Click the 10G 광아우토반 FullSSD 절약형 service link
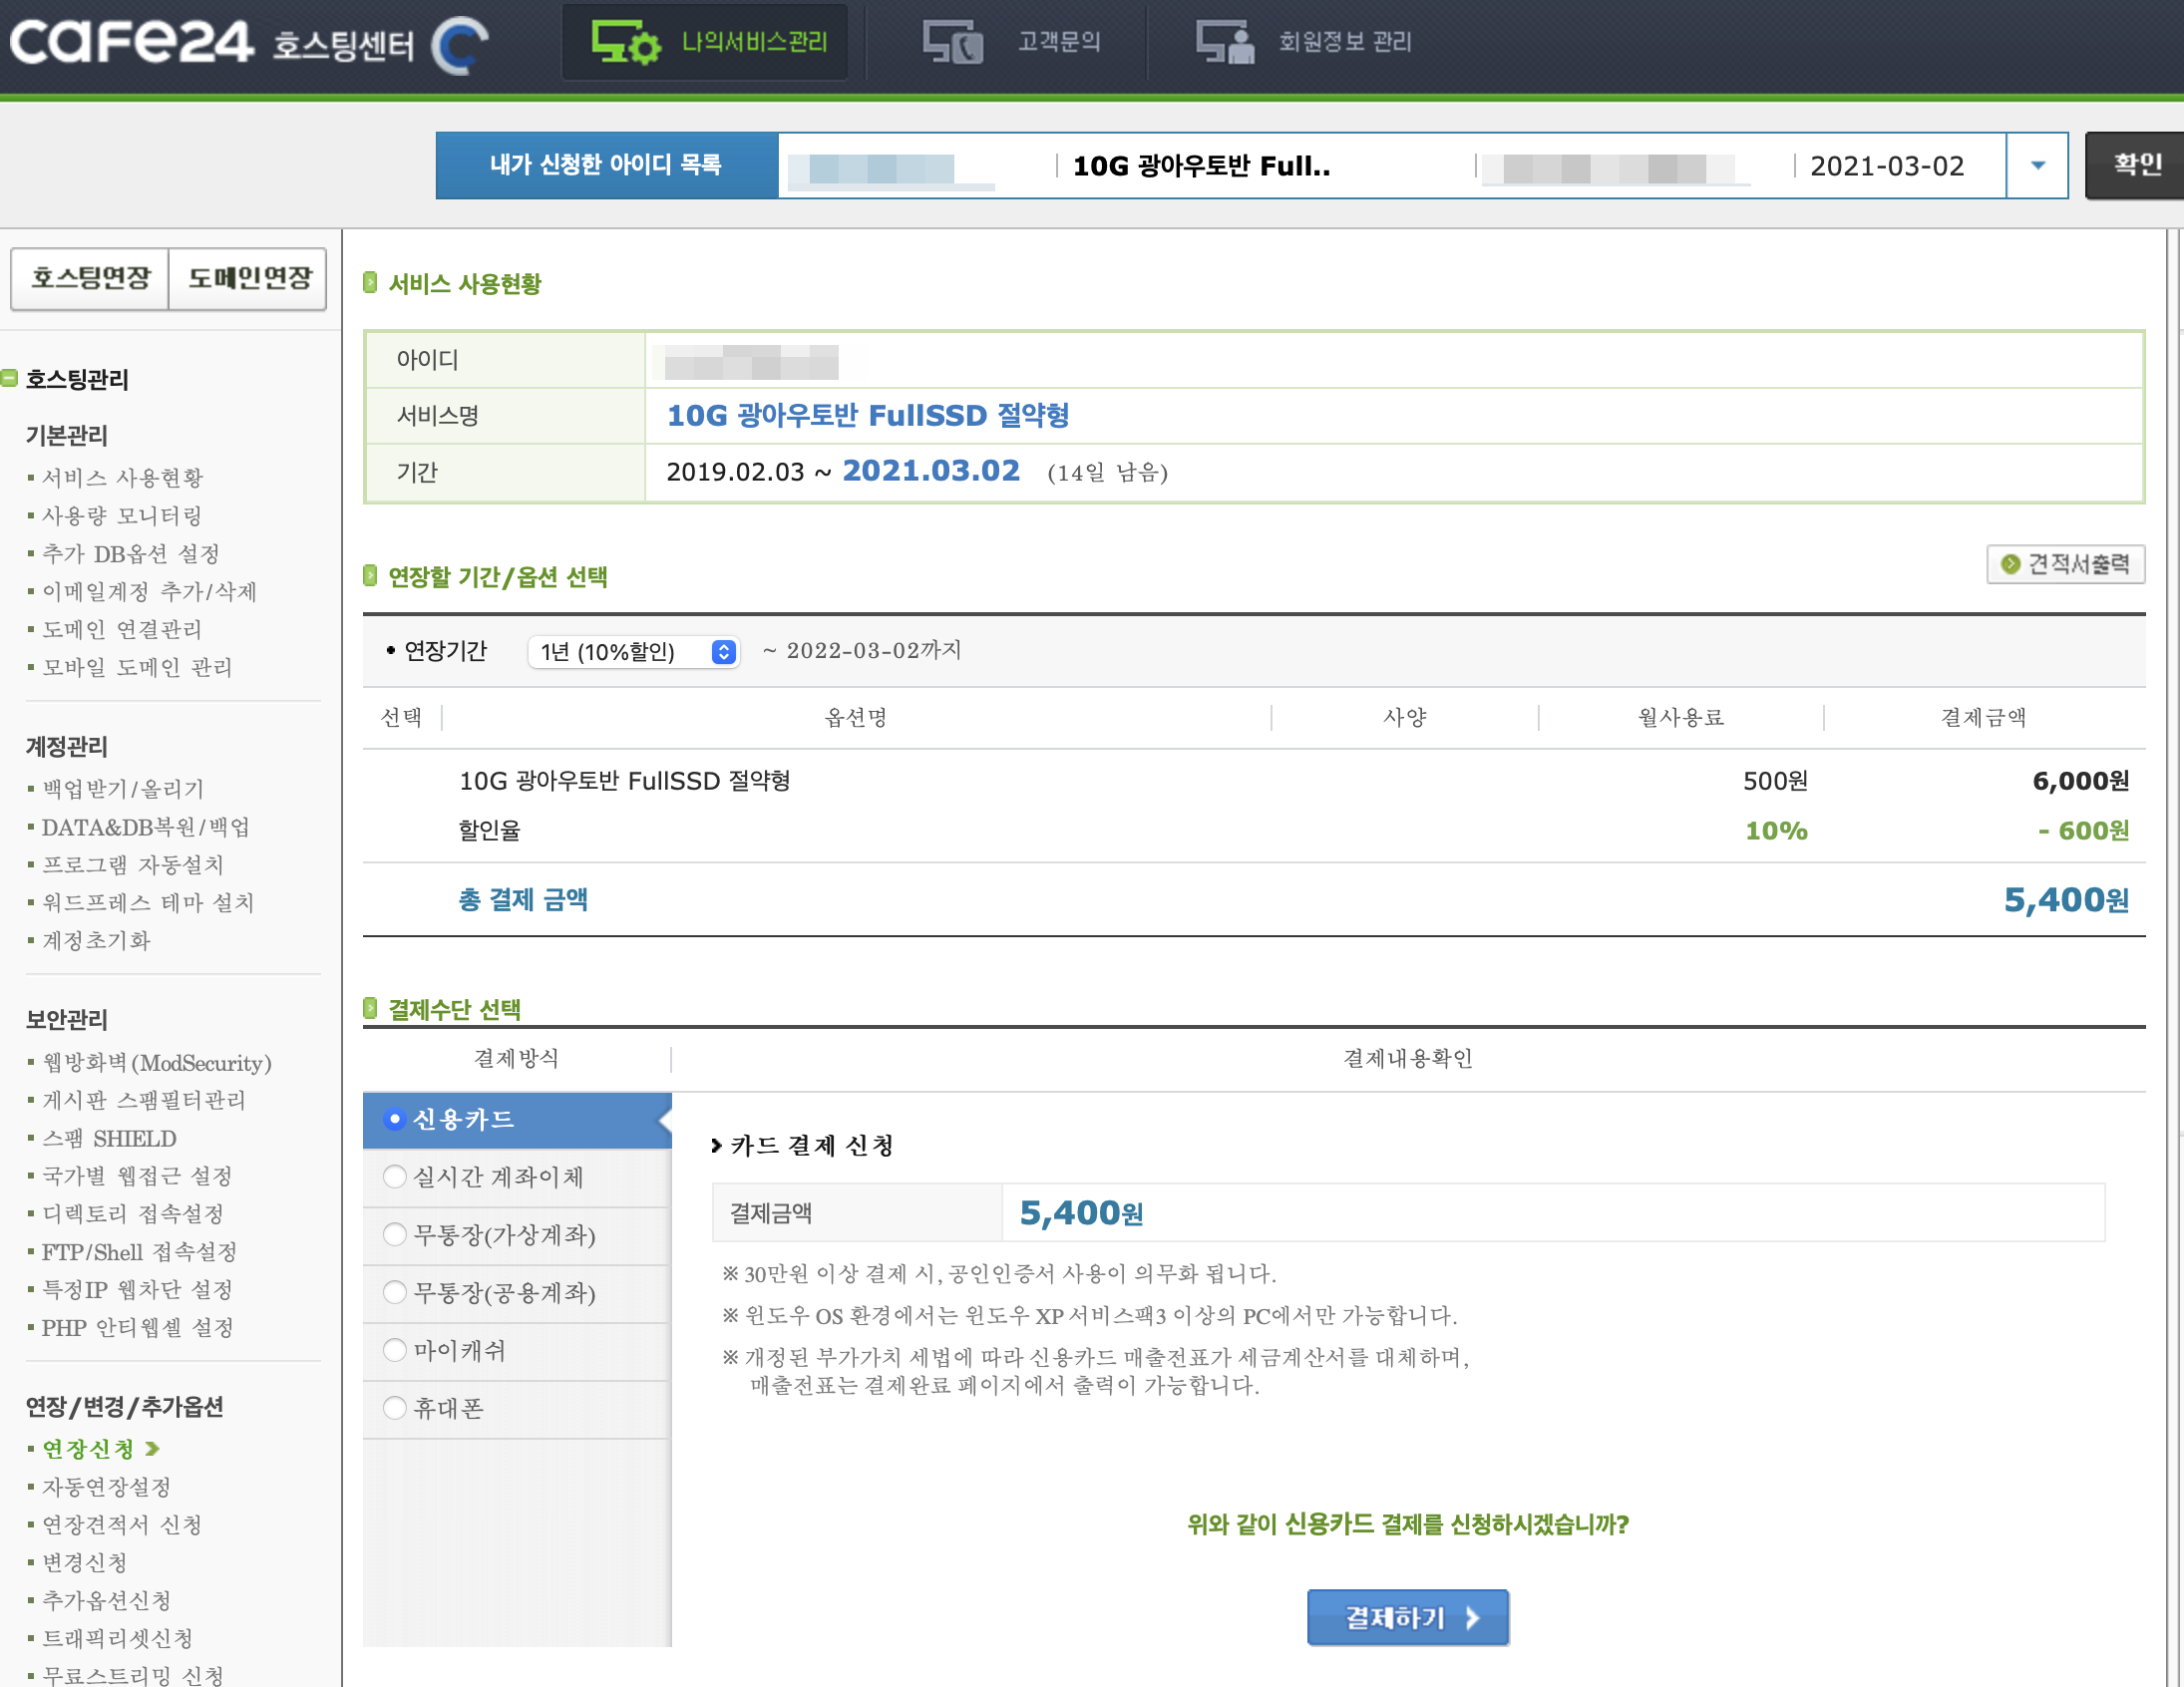Screen dimensions: 2184x1687 click(x=867, y=416)
